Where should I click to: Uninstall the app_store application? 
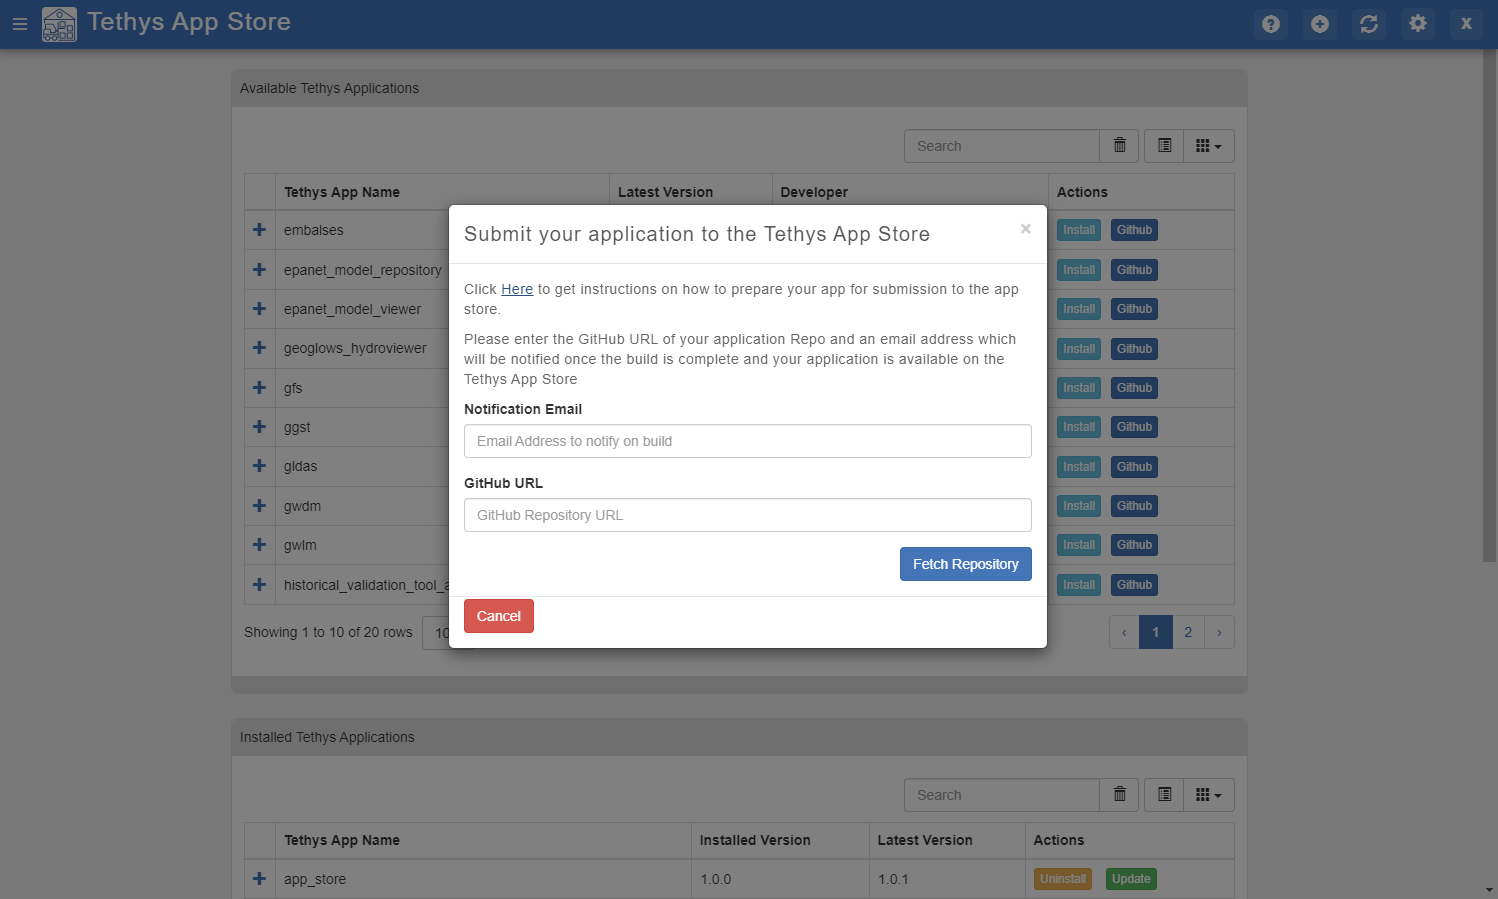click(x=1063, y=879)
